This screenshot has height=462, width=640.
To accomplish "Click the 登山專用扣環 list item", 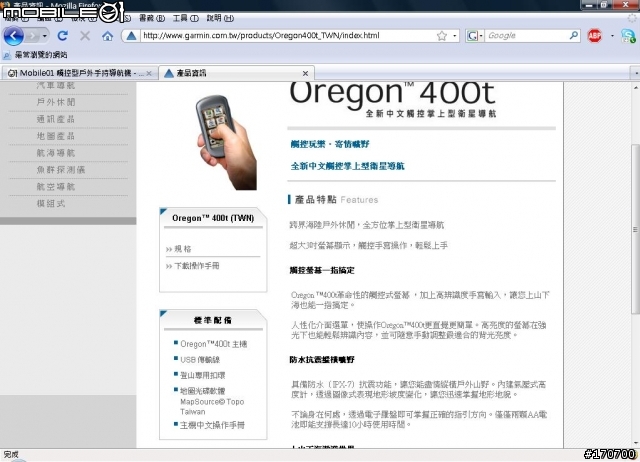I will [x=203, y=375].
